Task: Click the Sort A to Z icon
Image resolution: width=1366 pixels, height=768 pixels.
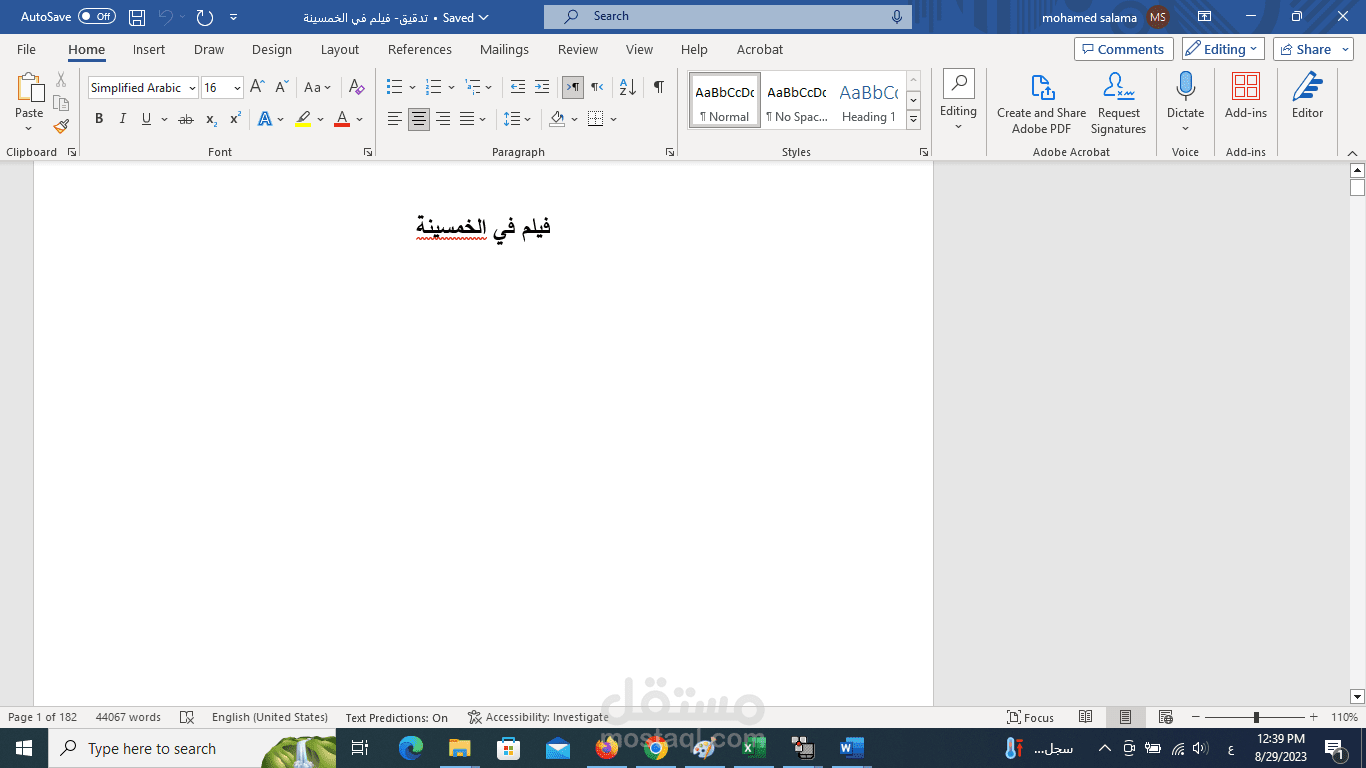Action: [x=628, y=87]
